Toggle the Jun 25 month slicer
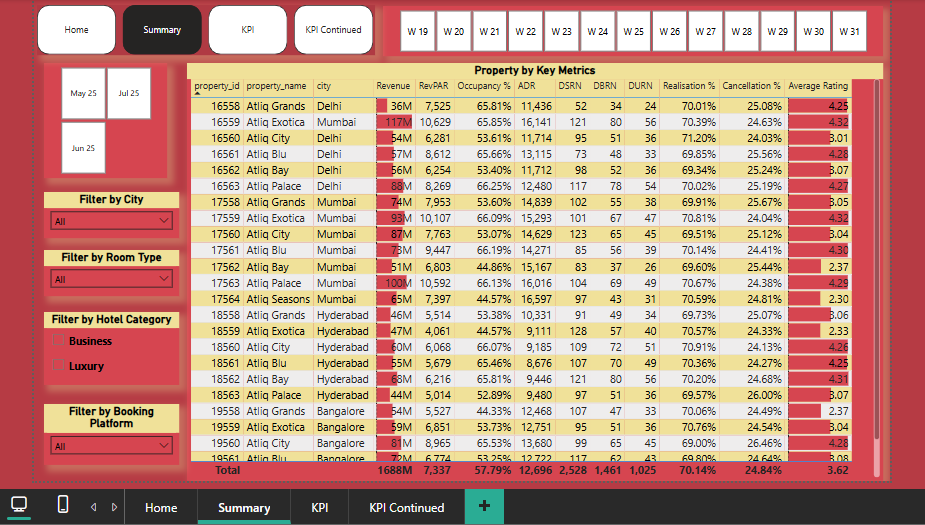 click(83, 148)
